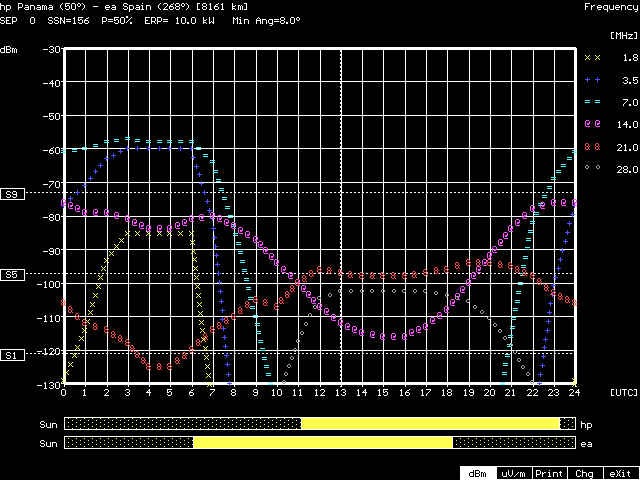Switch to uV/m field strength units
The image size is (640, 480).
(x=514, y=474)
